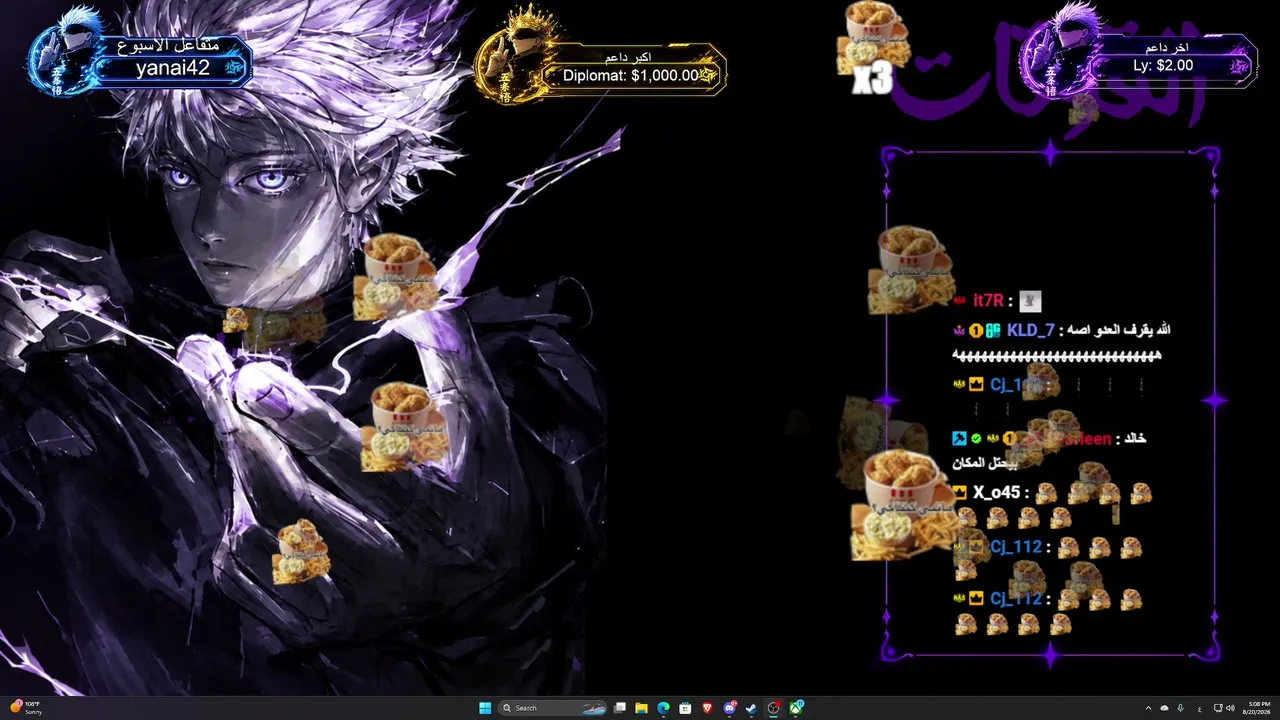Open the network status tray icon
This screenshot has width=1280, height=720.
pyautogui.click(x=1217, y=708)
